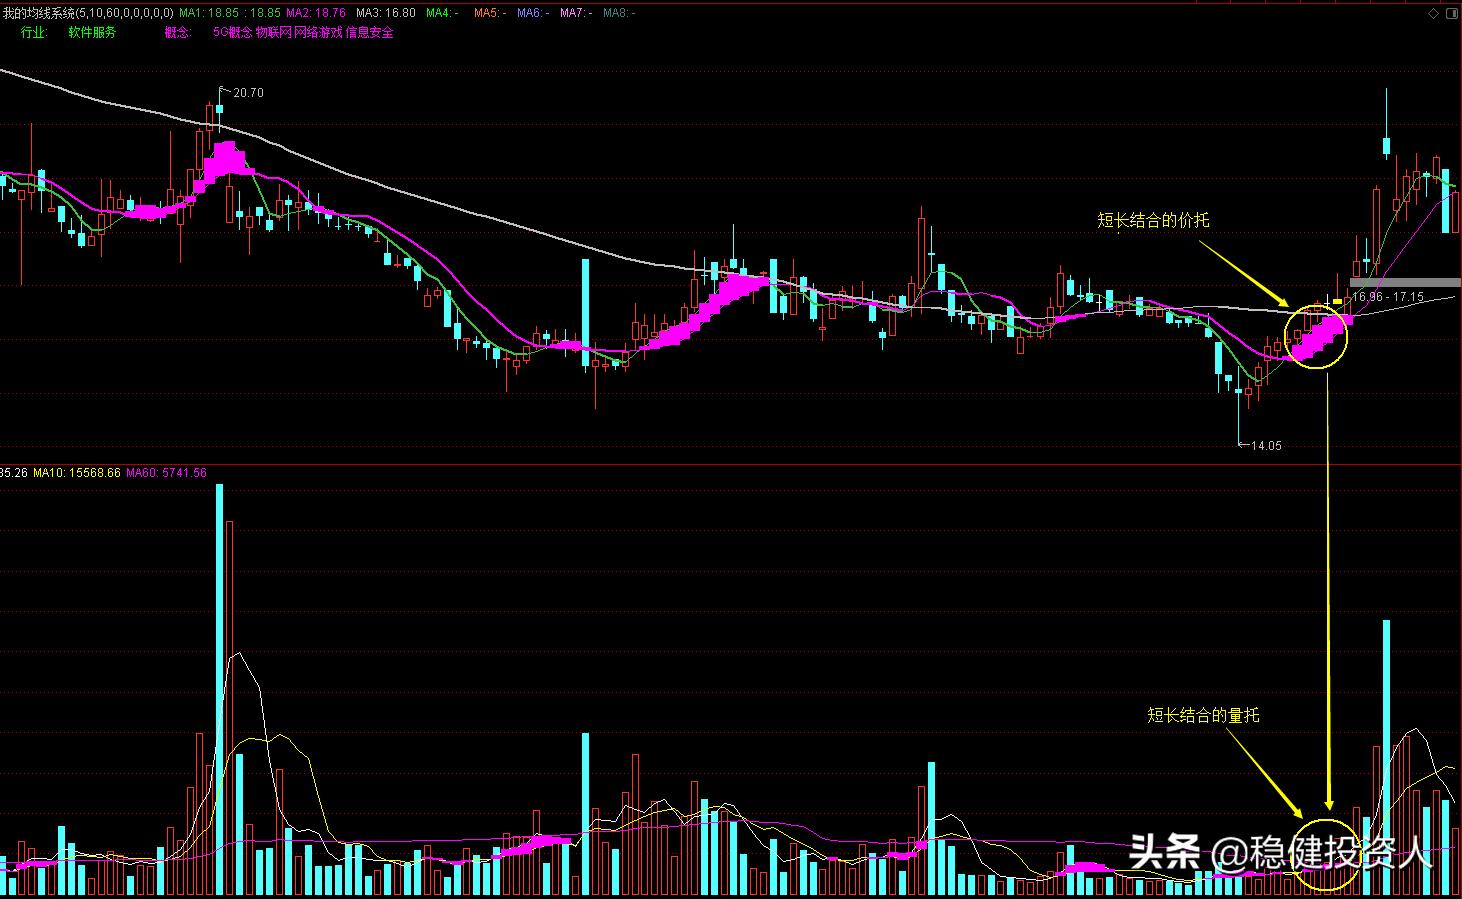This screenshot has height=899, width=1462.
Task: Click the side panel toggle icon
Action: pos(1452,13)
